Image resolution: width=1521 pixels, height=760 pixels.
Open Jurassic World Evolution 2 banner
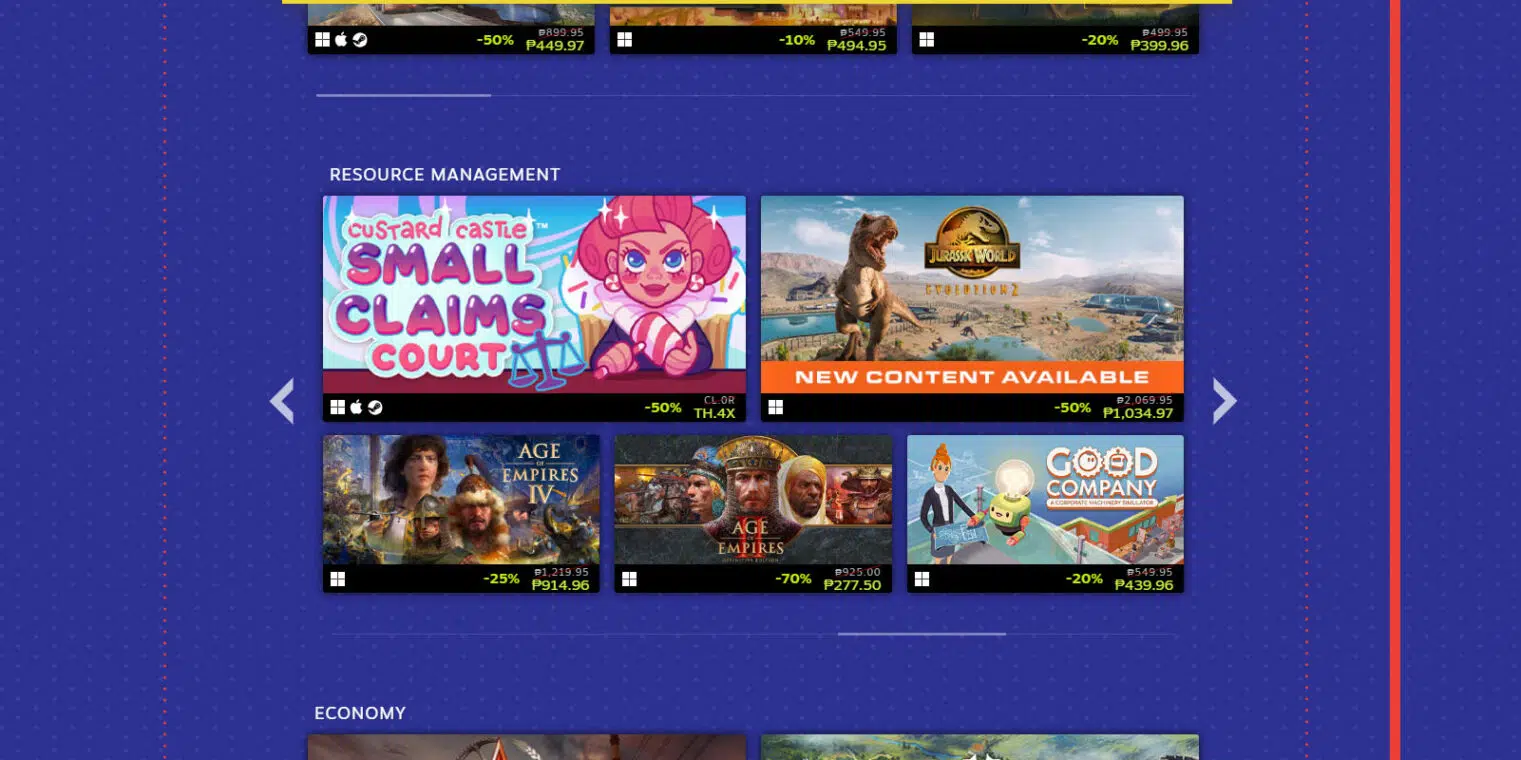[972, 294]
